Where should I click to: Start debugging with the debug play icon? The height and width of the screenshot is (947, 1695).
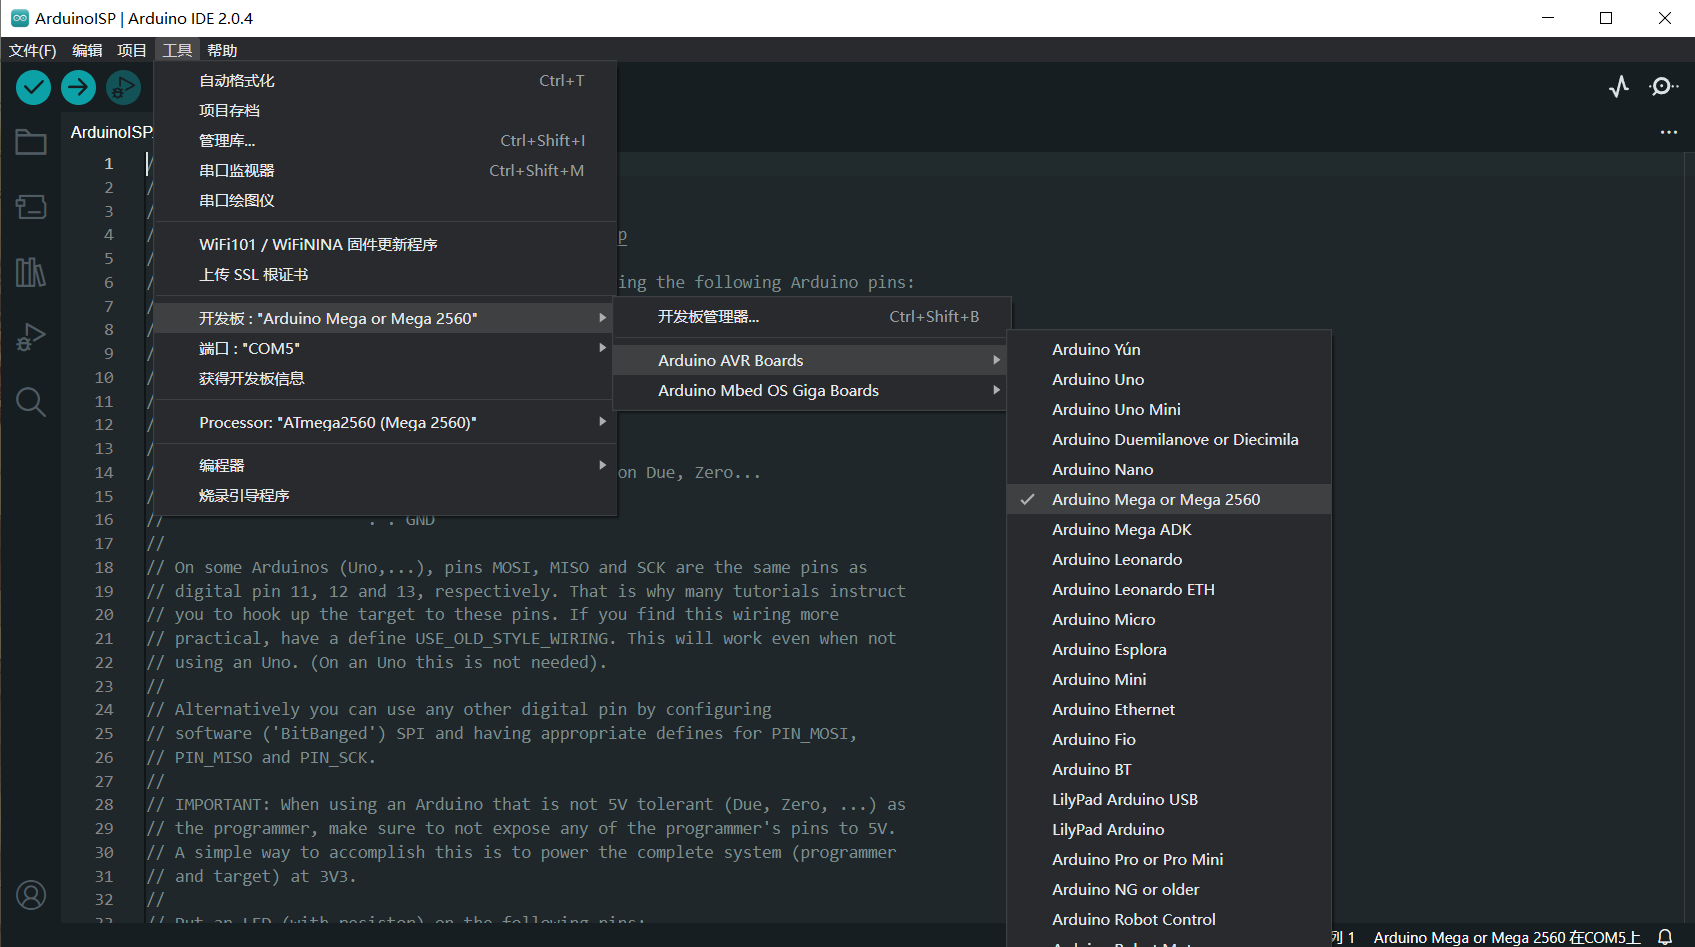123,88
